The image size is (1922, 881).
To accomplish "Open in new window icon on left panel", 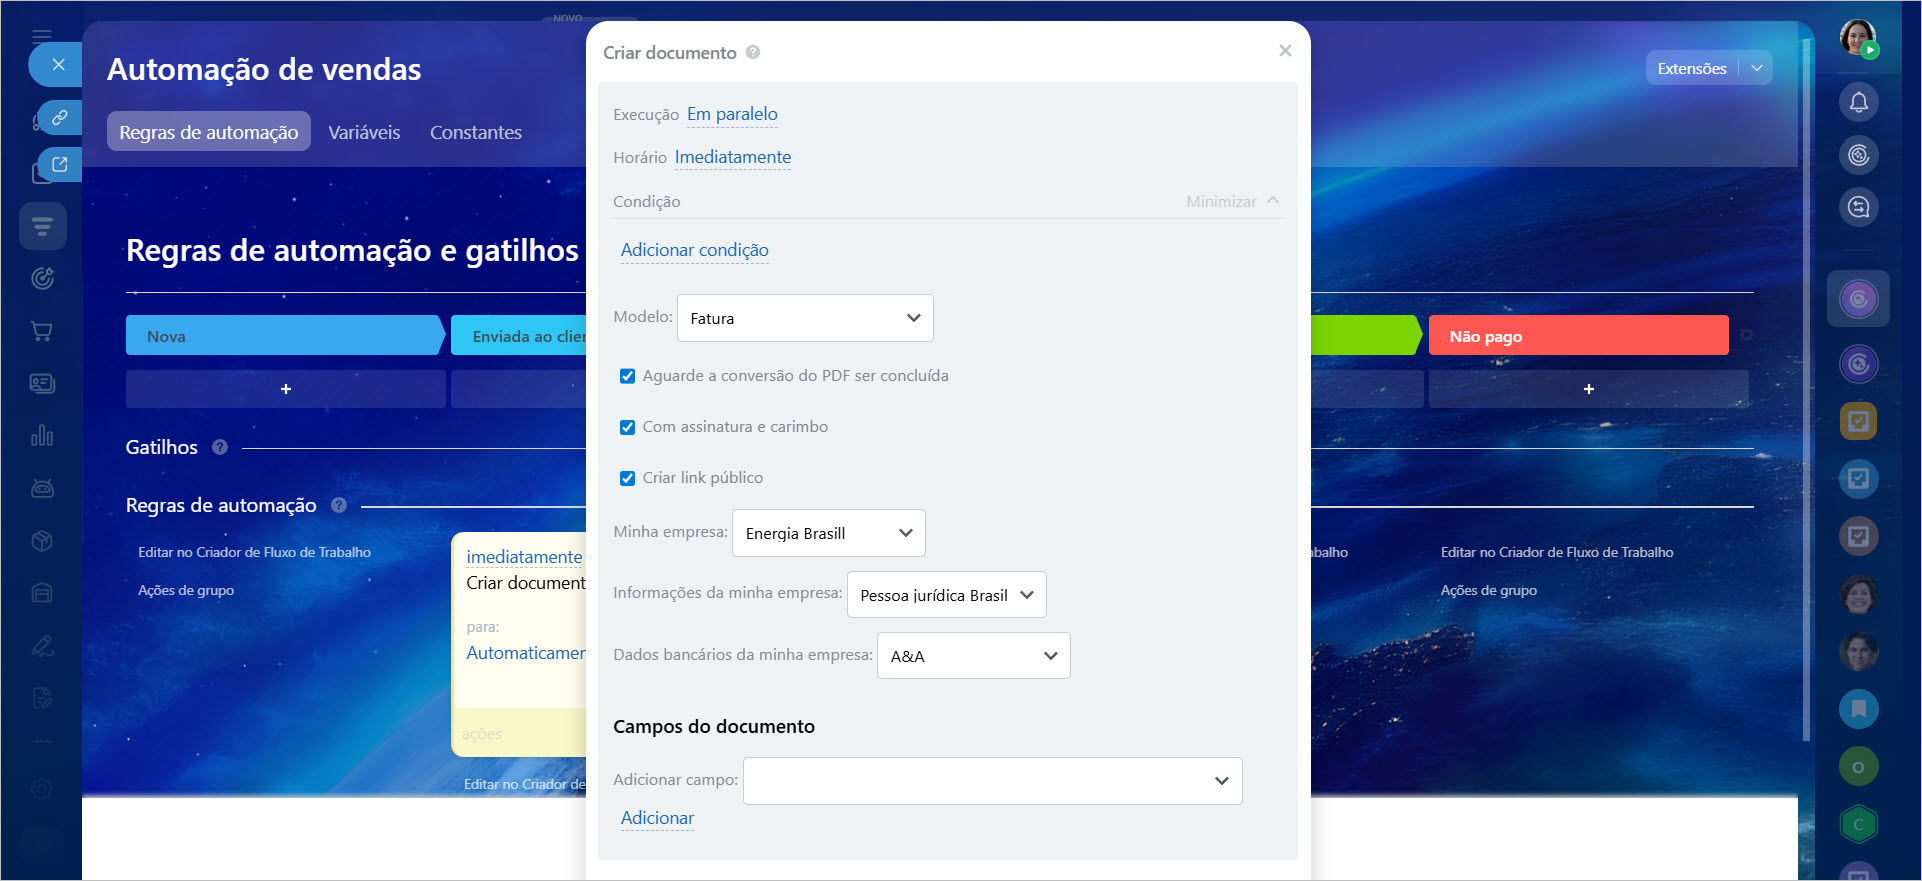I will (x=60, y=164).
